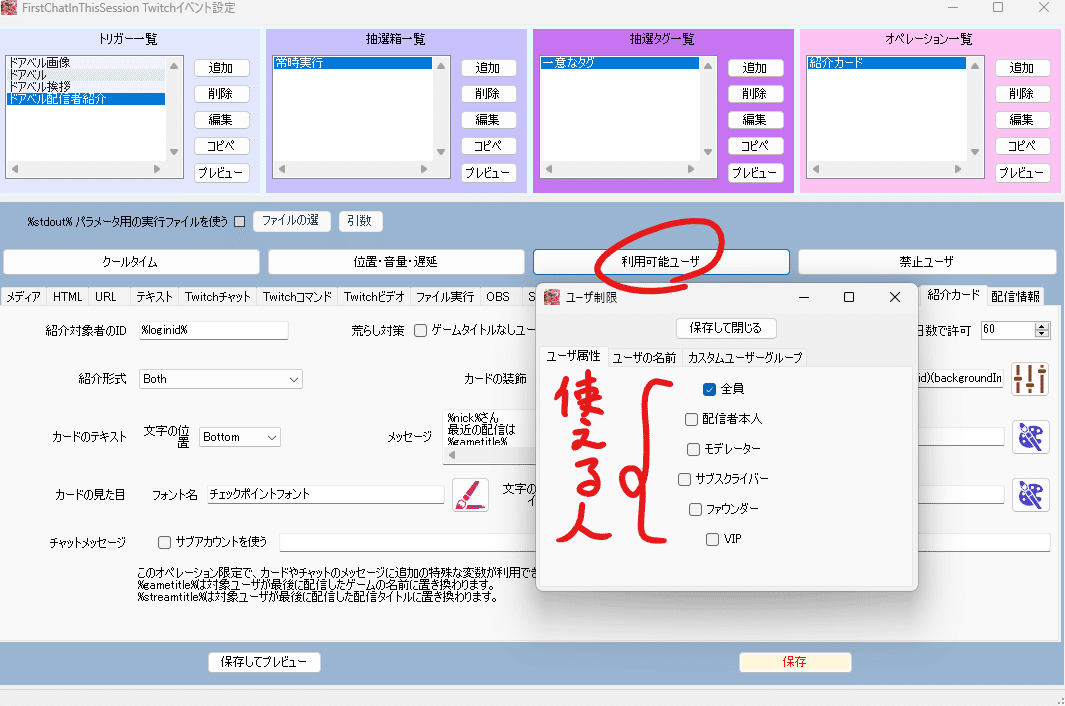Screen dimensions: 1065x706
Task: Click 編集 in the lottery tag panel
Action: point(755,120)
